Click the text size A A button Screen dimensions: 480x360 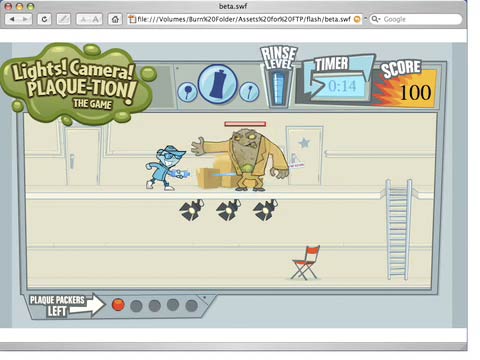pos(89,19)
